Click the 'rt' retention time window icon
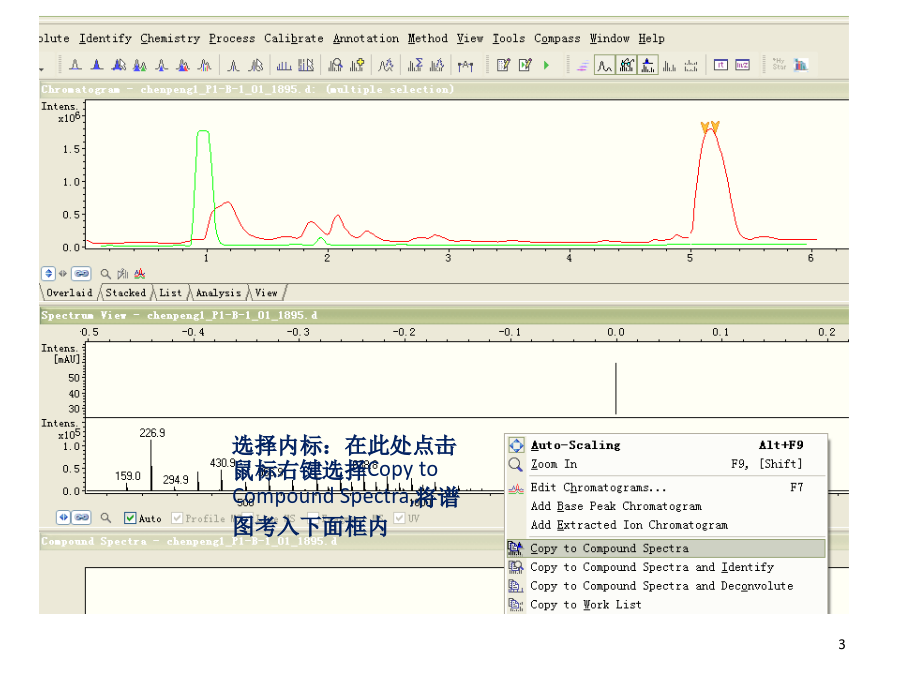The image size is (900, 675). pyautogui.click(x=721, y=65)
